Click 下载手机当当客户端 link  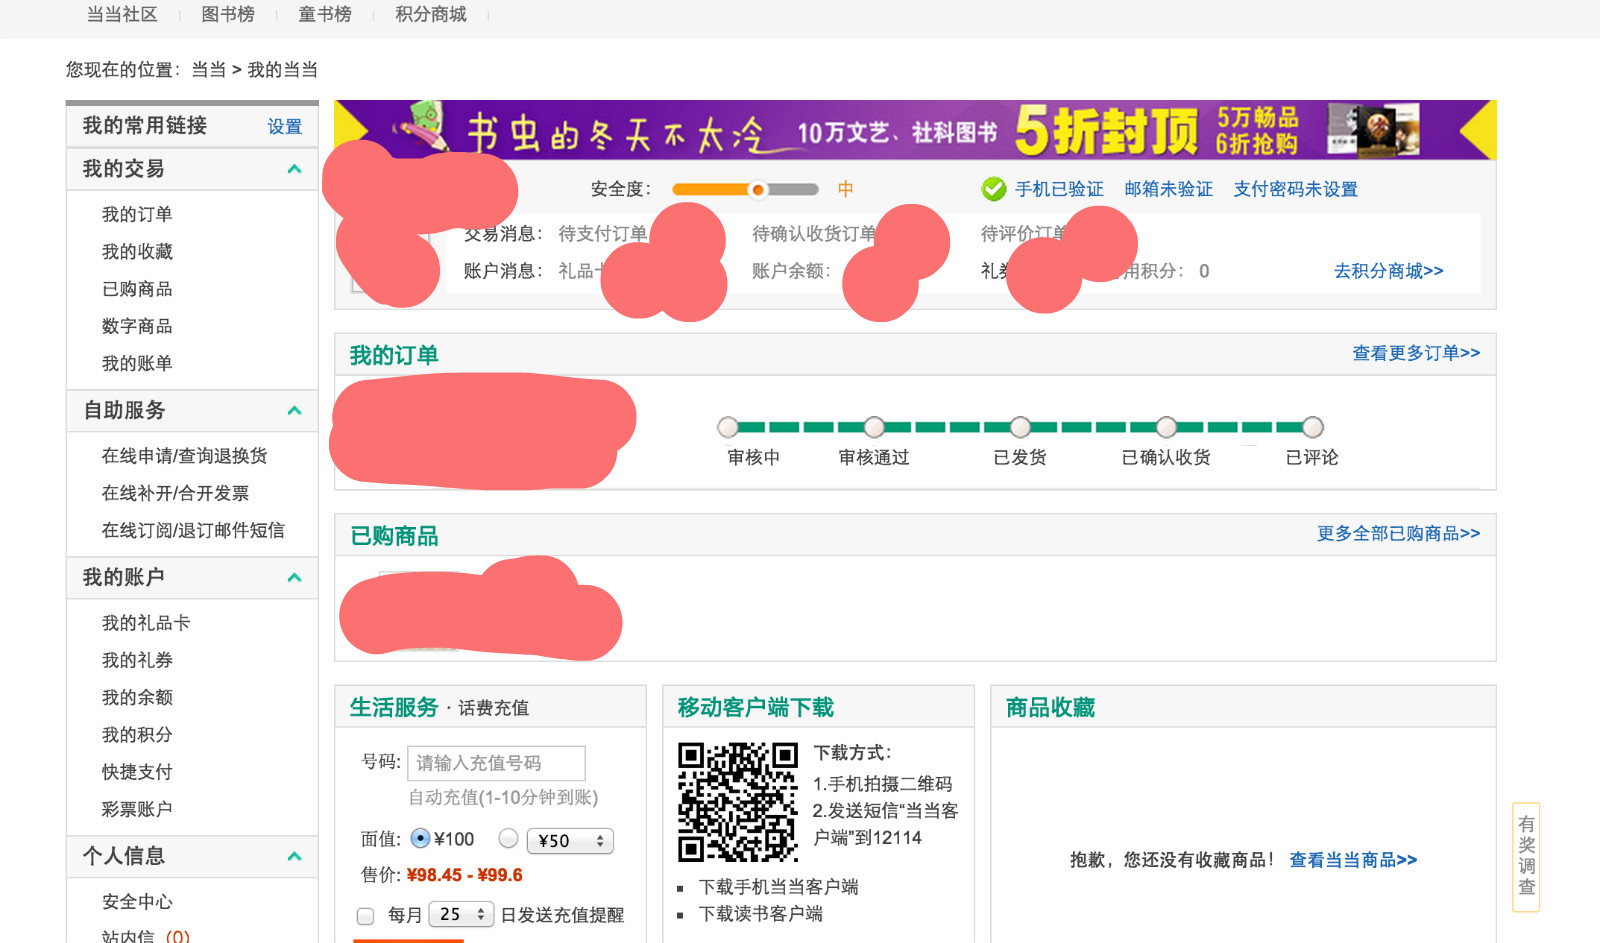click(x=778, y=887)
